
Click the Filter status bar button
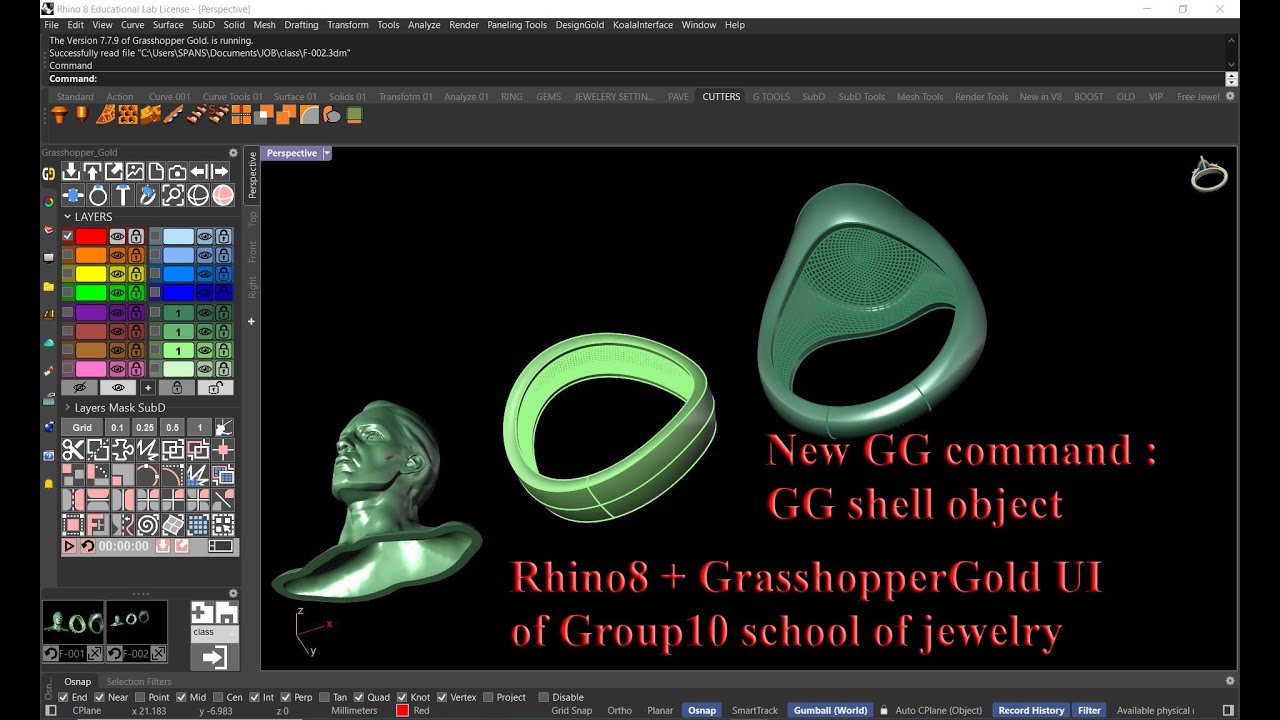(x=1089, y=710)
